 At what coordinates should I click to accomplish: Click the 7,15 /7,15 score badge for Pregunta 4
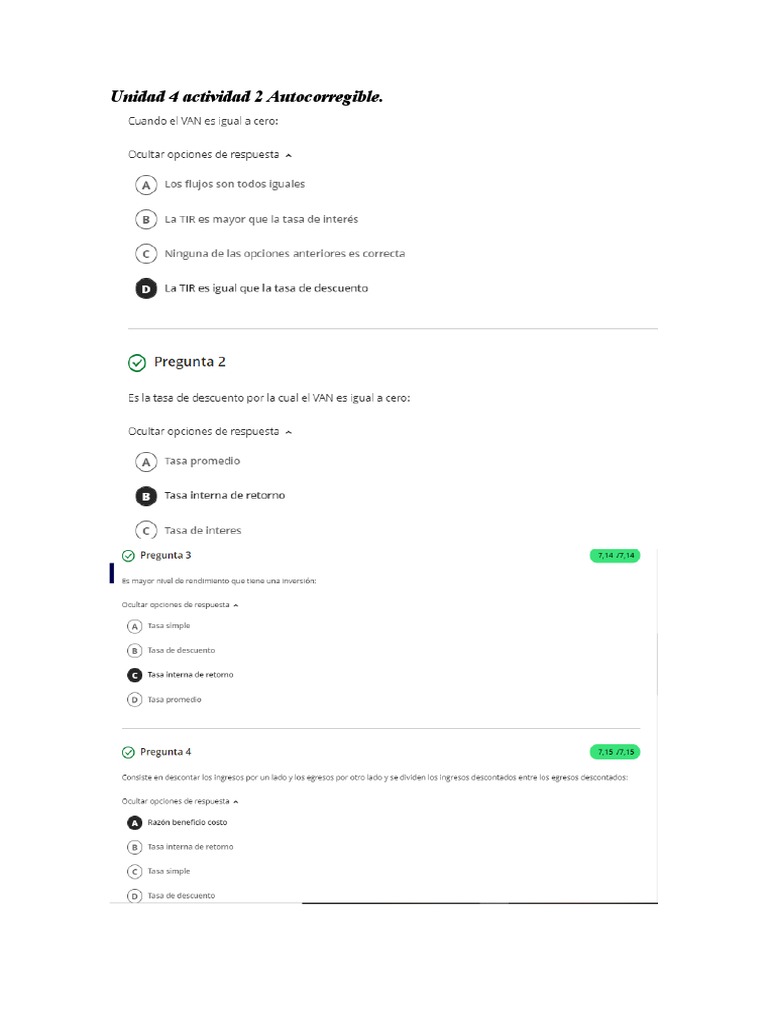coord(616,752)
